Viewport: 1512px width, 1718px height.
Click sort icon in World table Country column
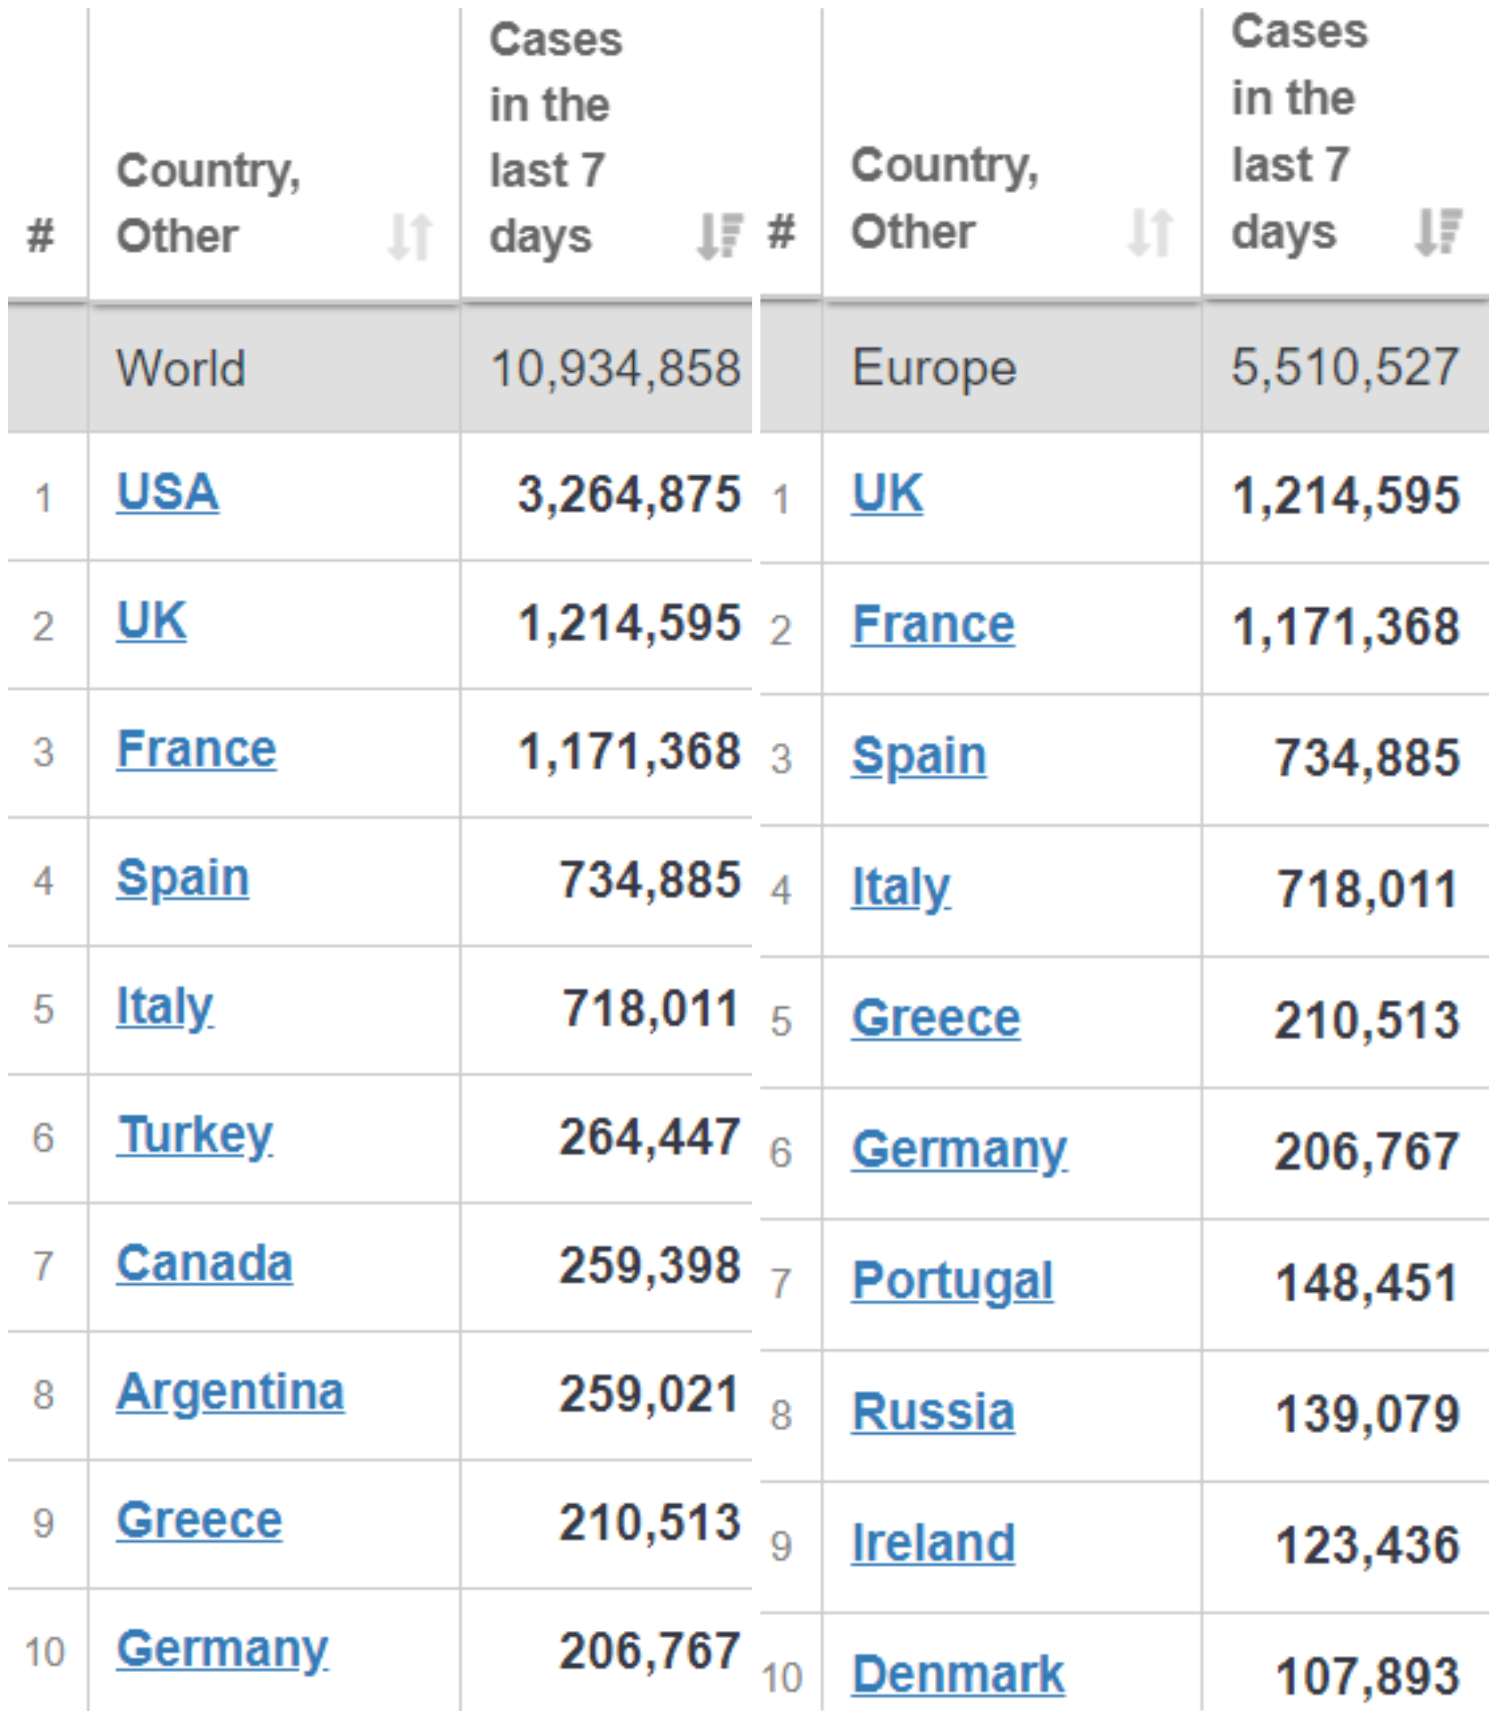(x=410, y=237)
